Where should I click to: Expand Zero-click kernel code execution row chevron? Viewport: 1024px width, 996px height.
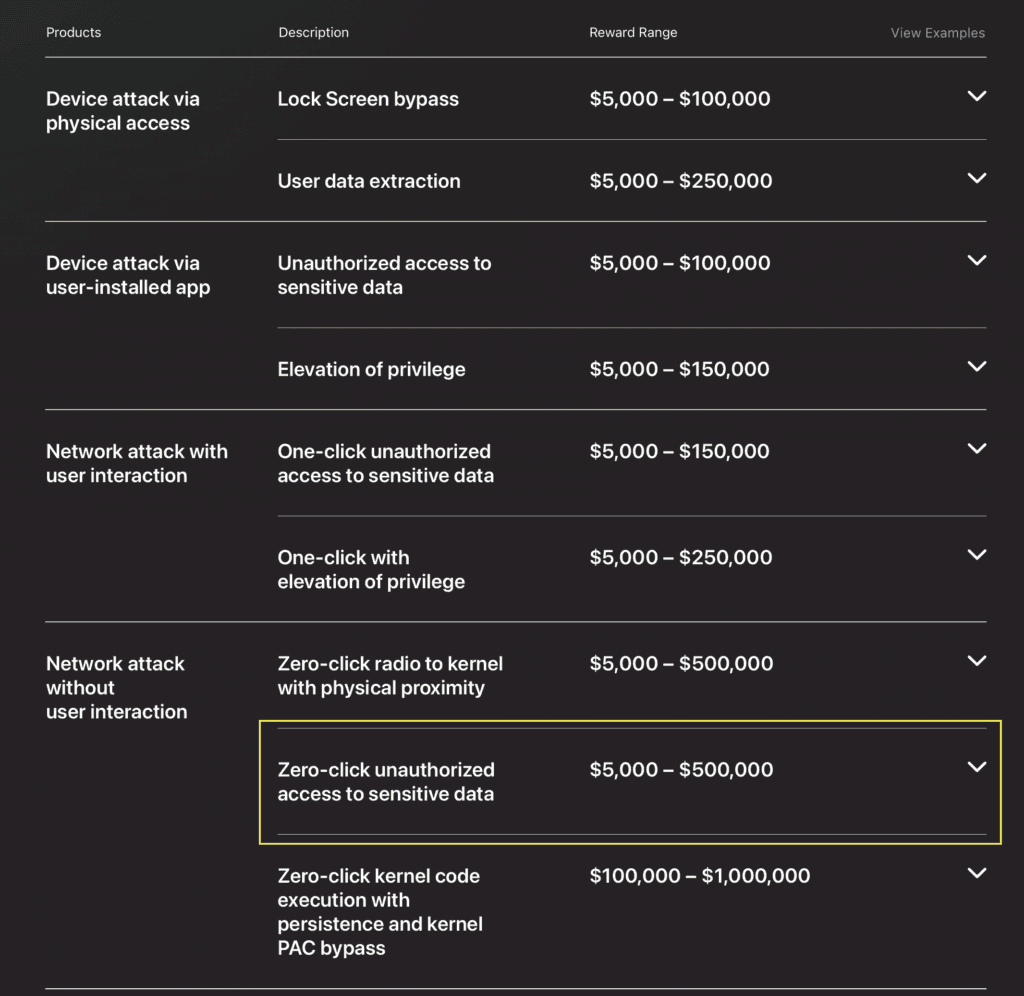pos(977,873)
